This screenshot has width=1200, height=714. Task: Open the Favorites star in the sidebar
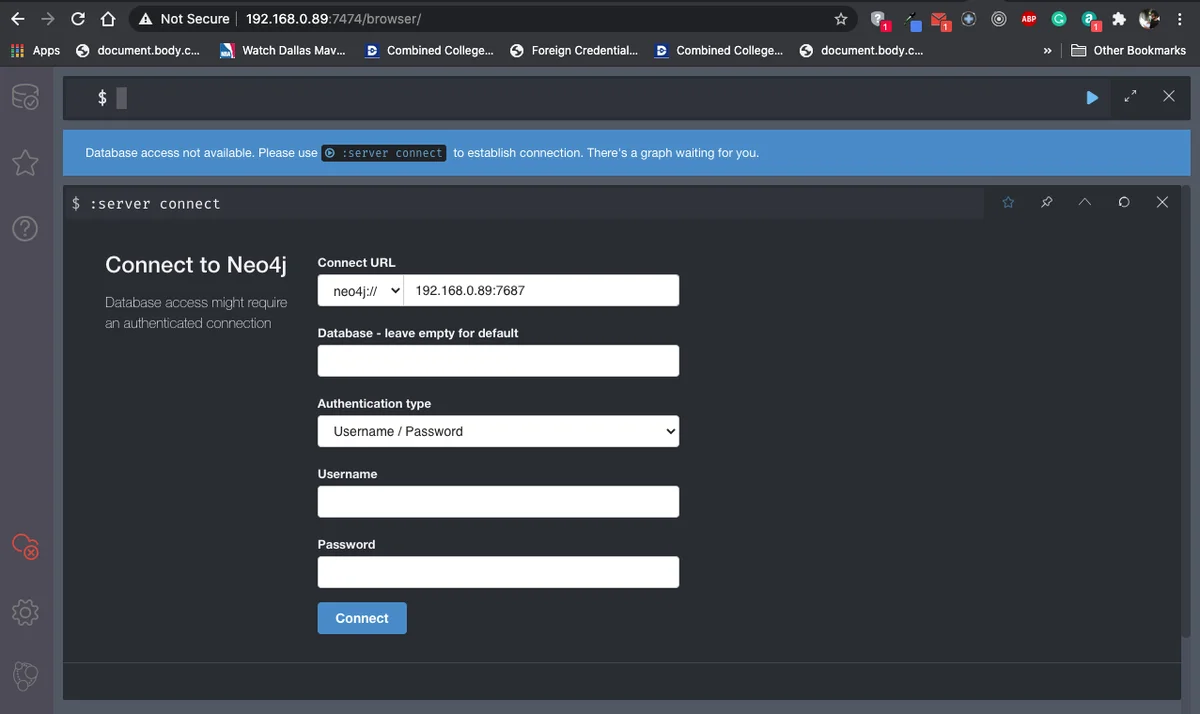[x=25, y=162]
